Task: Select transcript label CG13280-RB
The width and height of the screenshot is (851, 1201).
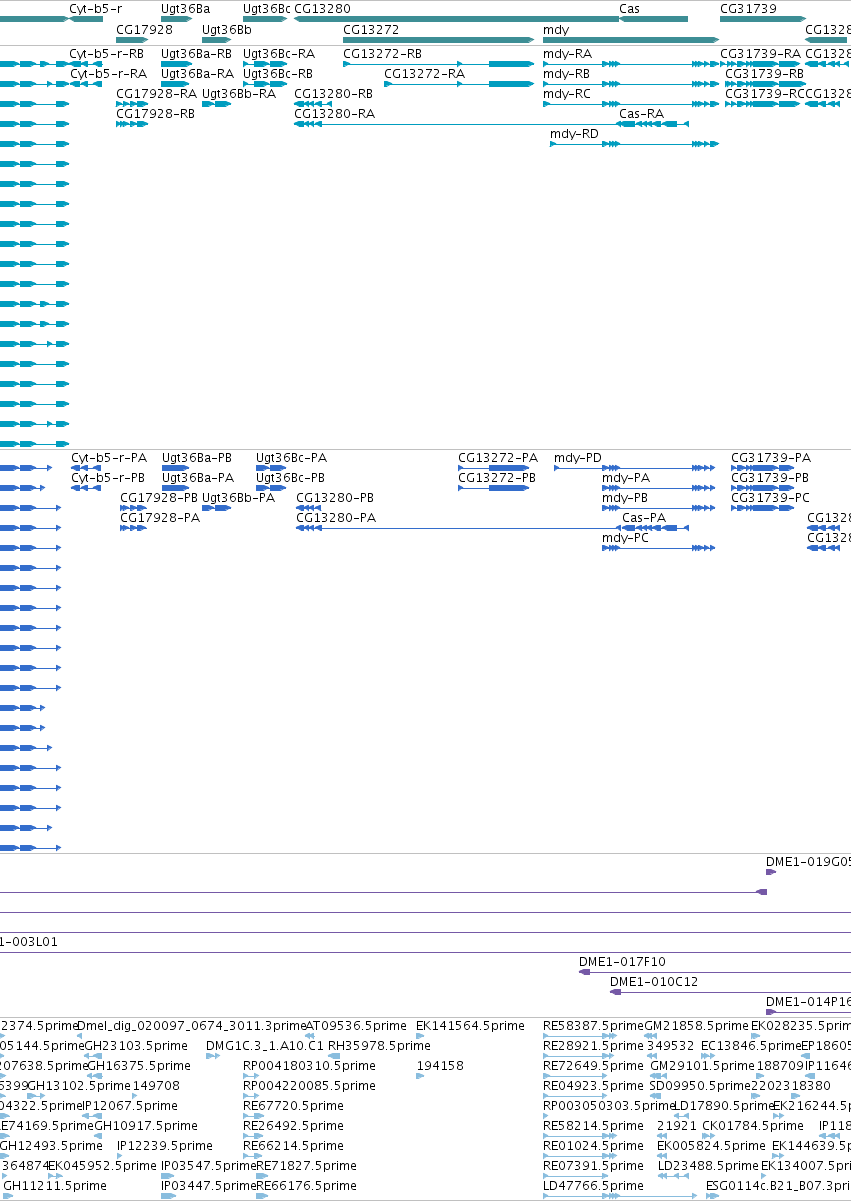Action: pyautogui.click(x=333, y=93)
